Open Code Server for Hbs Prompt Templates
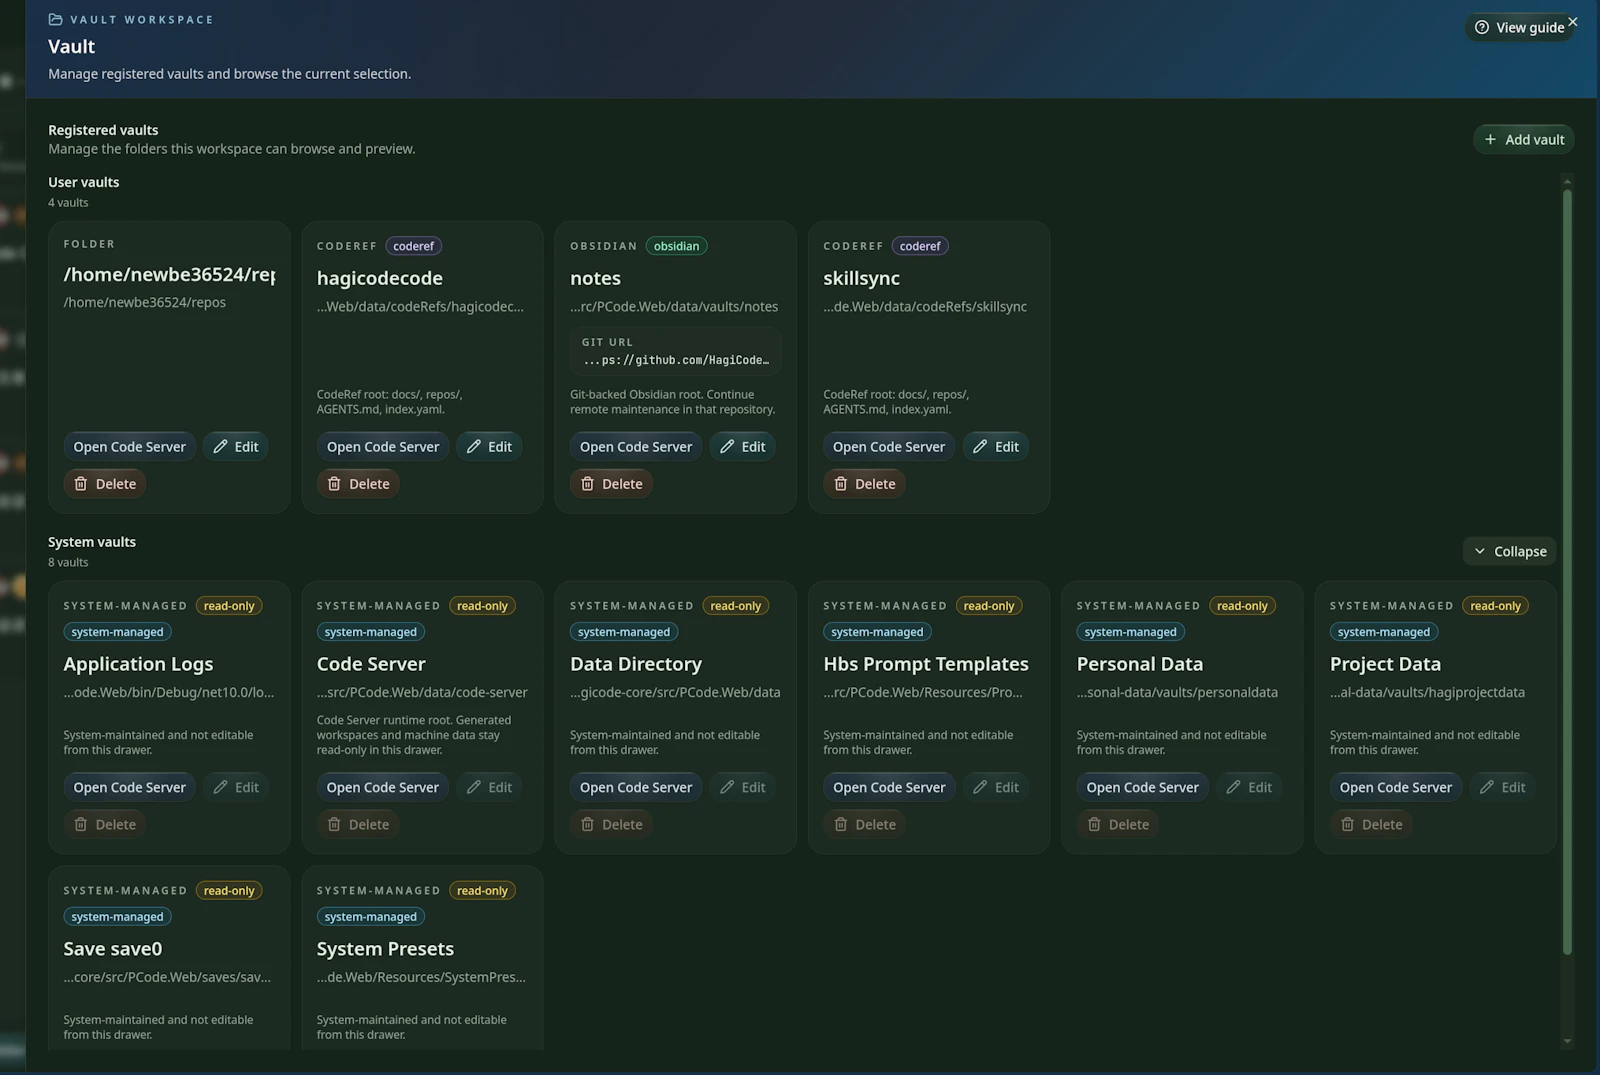 888,787
